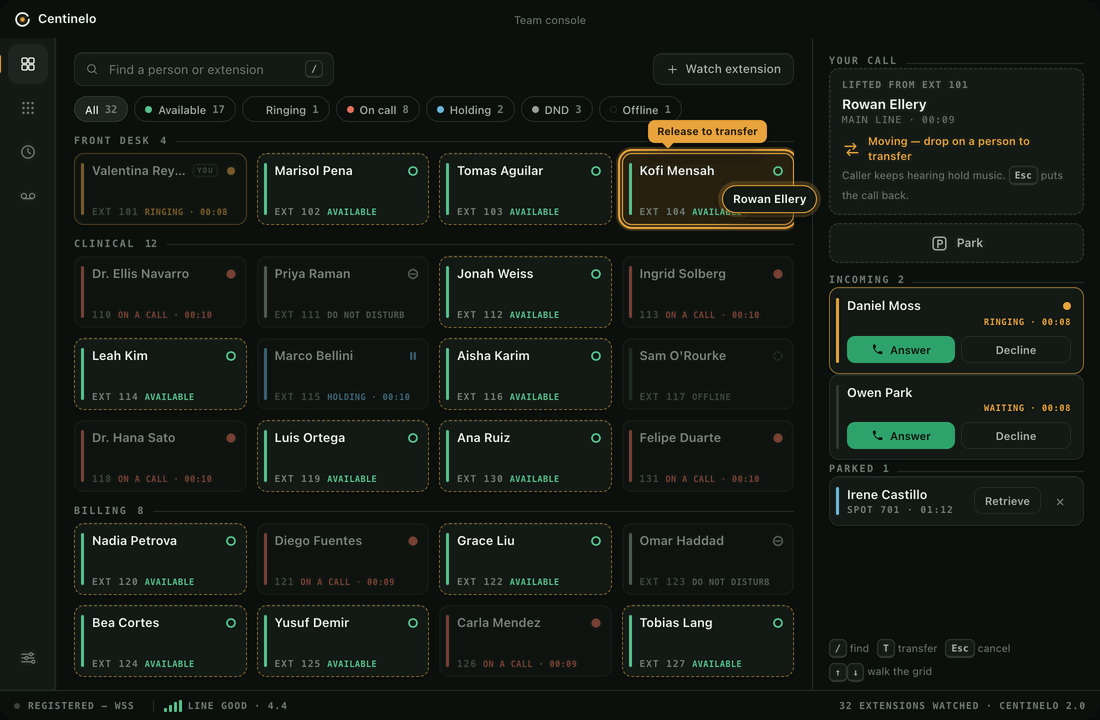Choose the Bea Cortes card
This screenshot has width=1100, height=720.
tap(161, 641)
